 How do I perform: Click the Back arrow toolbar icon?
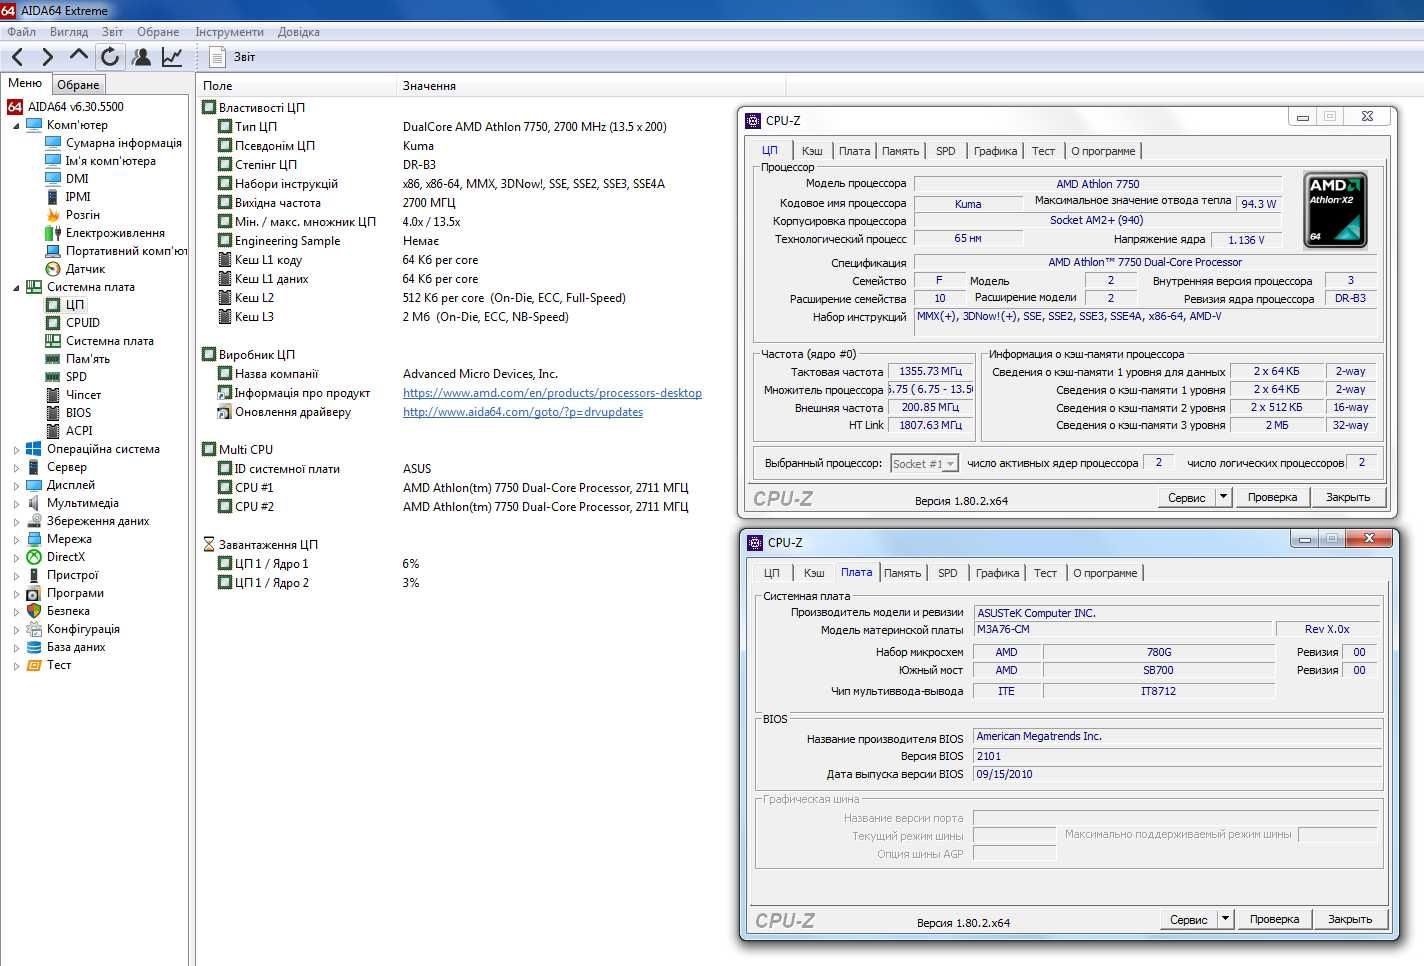pyautogui.click(x=17, y=57)
